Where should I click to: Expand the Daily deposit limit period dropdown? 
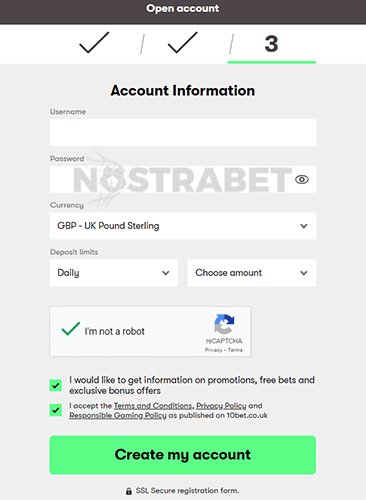114,273
